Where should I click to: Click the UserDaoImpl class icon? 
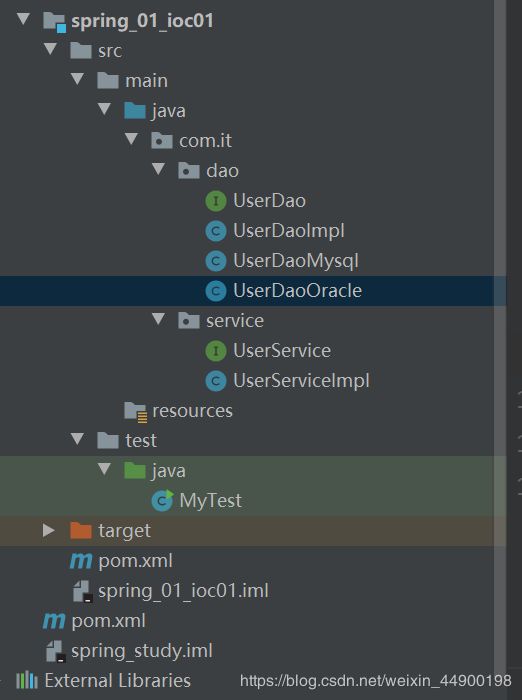[x=216, y=231]
